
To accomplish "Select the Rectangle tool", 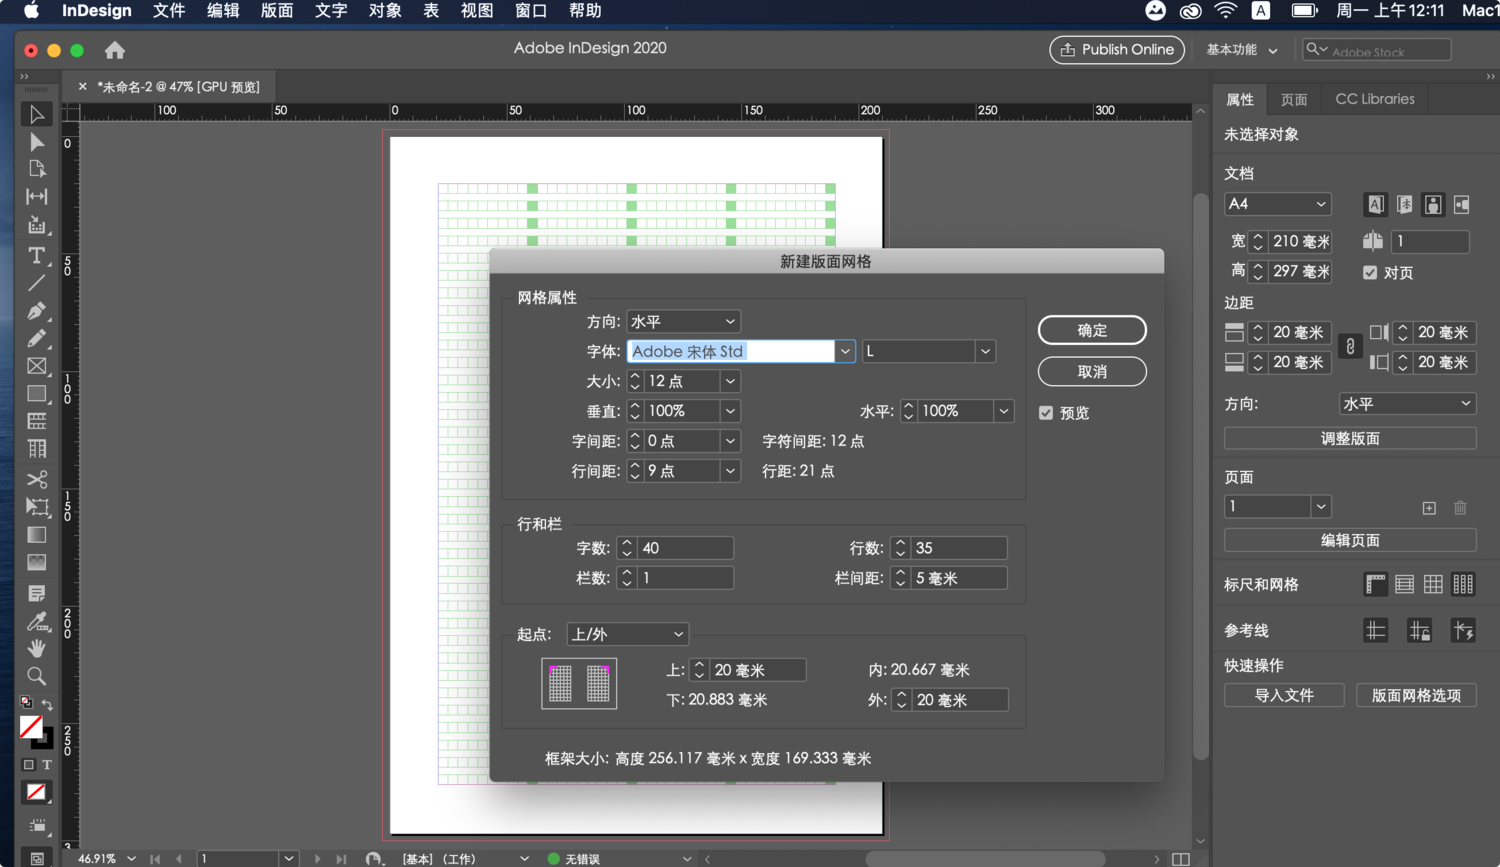I will pyautogui.click(x=37, y=394).
